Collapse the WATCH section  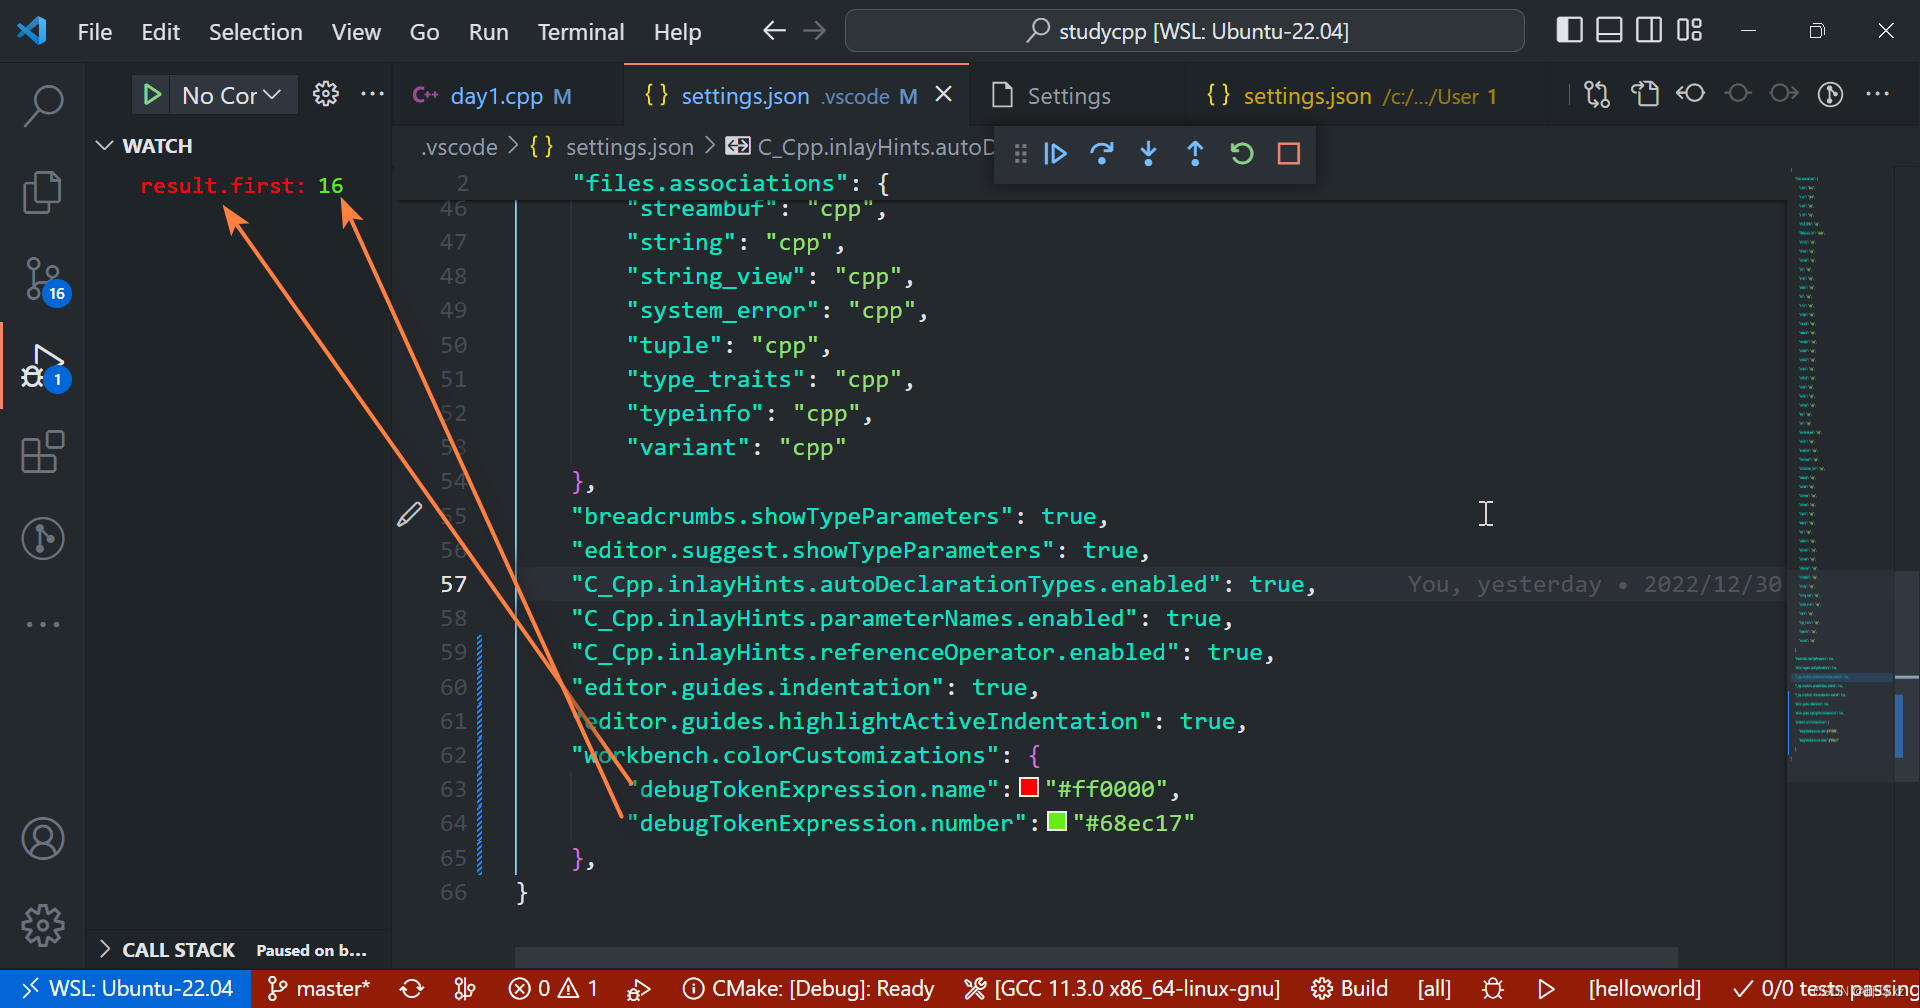[x=240, y=146]
